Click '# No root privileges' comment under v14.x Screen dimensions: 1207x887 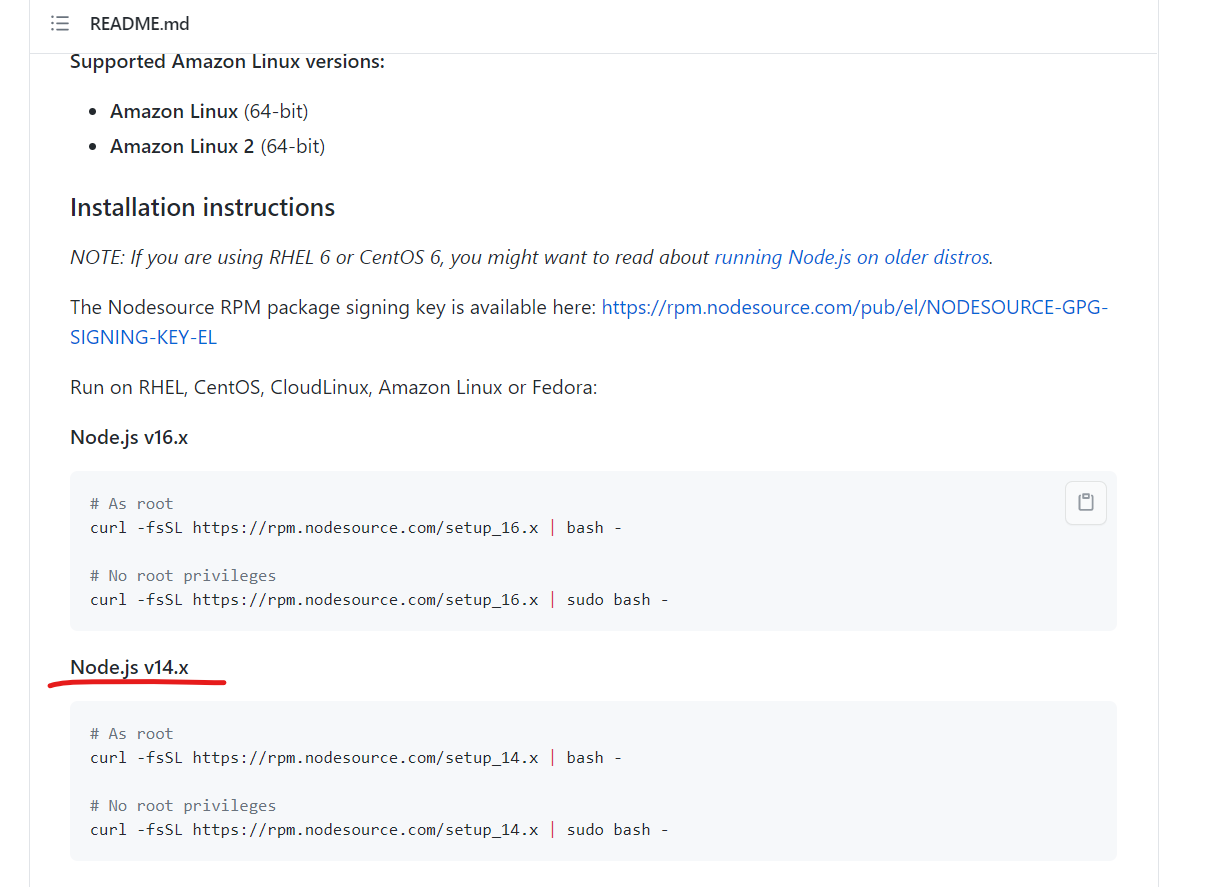(x=183, y=805)
